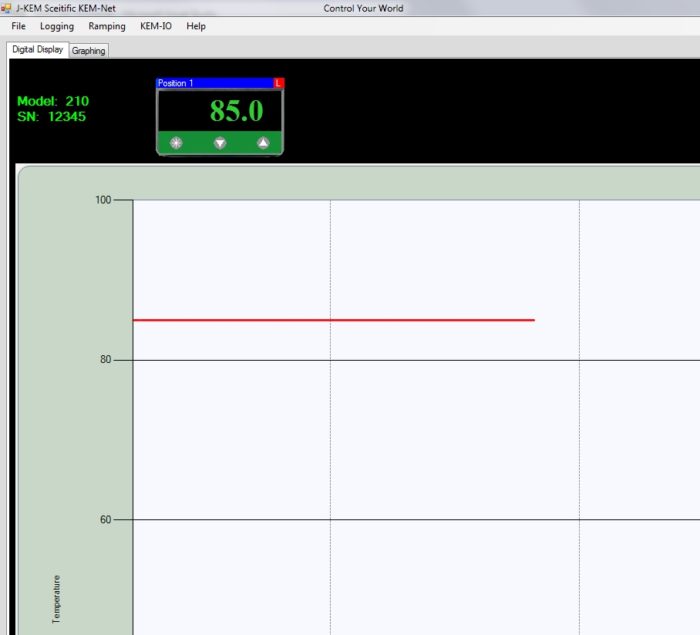Viewport: 700px width, 635px height.
Task: Click the Position 1 blue title bar
Action: [214, 83]
